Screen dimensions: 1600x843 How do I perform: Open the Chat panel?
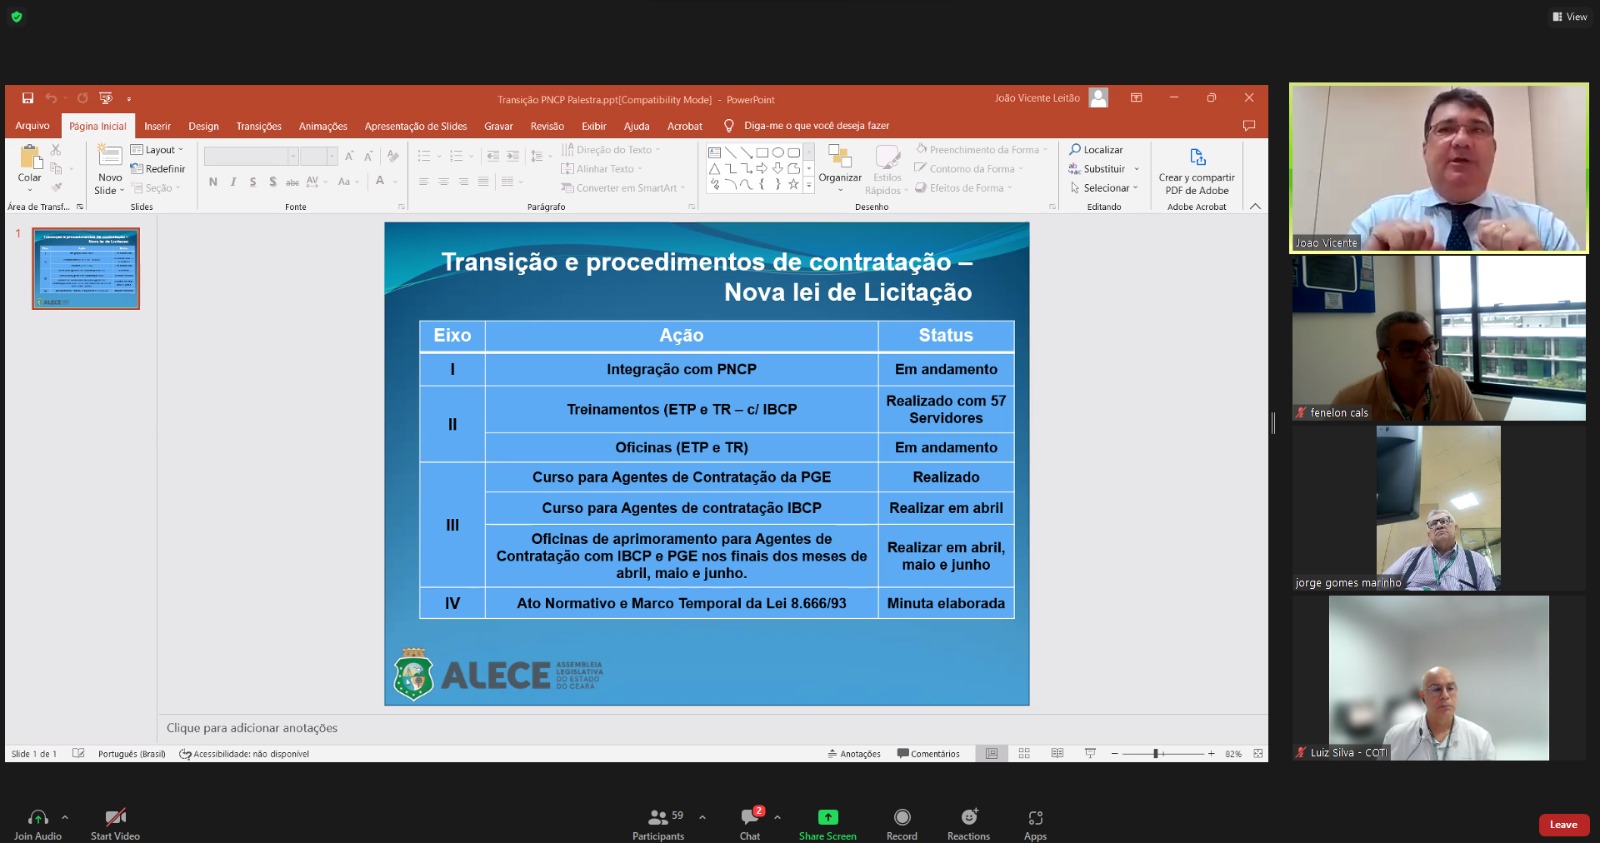pyautogui.click(x=750, y=817)
